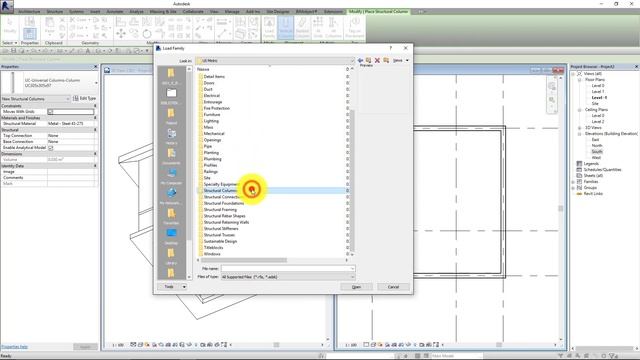The image size is (640, 360).
Task: Click the red X delete icon in dialog
Action: tap(377, 60)
